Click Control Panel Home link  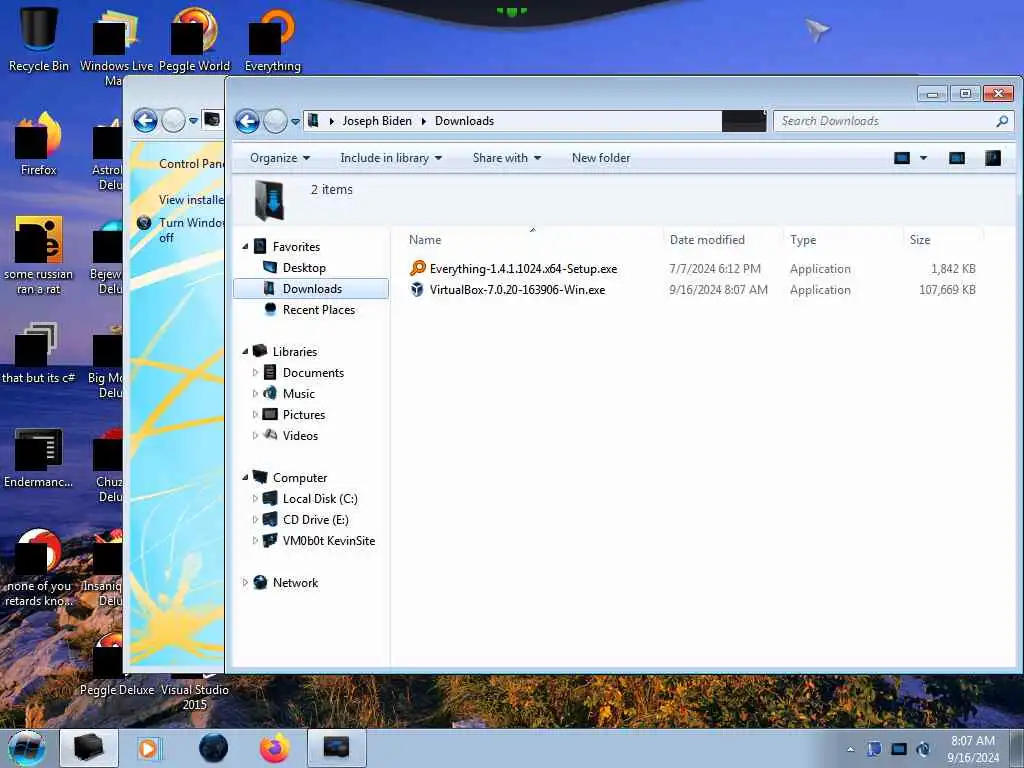(191, 163)
